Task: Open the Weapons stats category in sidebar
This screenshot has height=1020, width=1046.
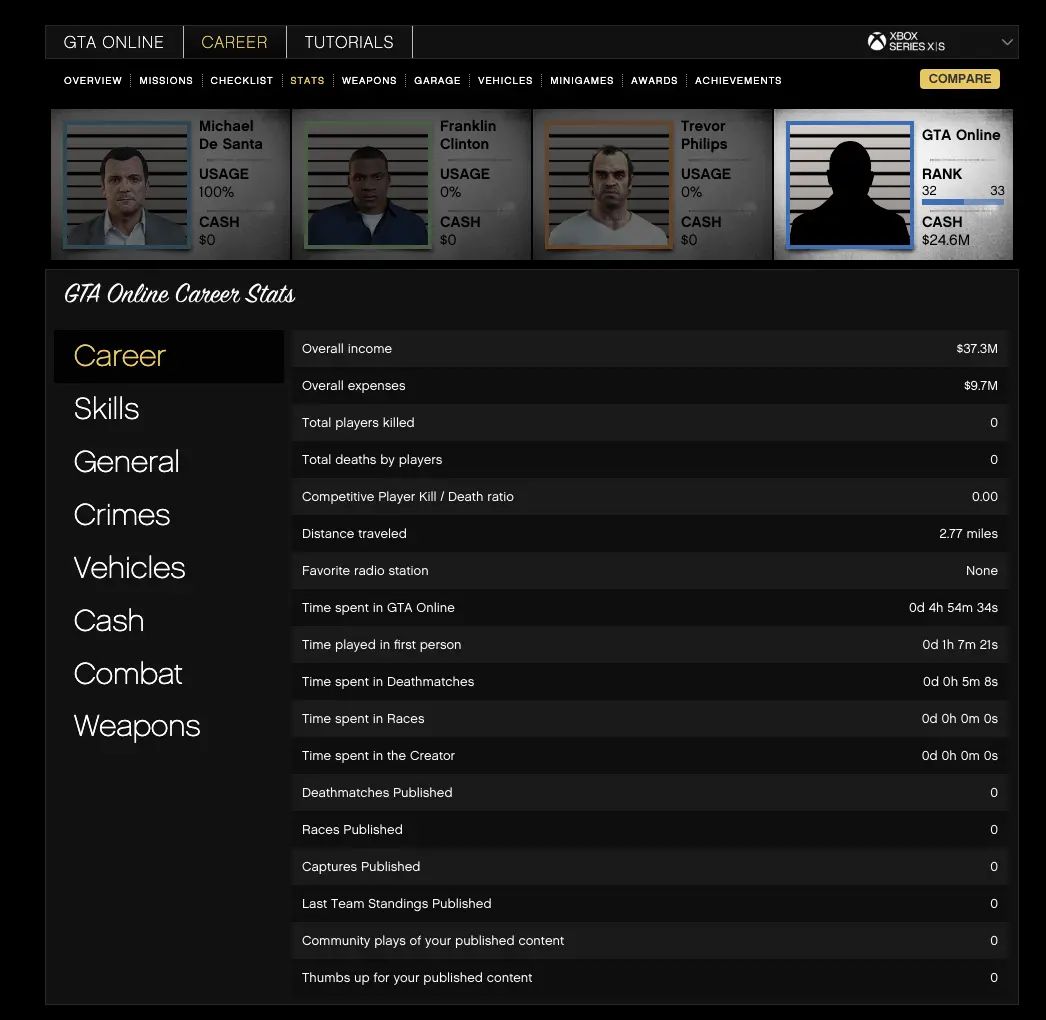Action: point(137,726)
